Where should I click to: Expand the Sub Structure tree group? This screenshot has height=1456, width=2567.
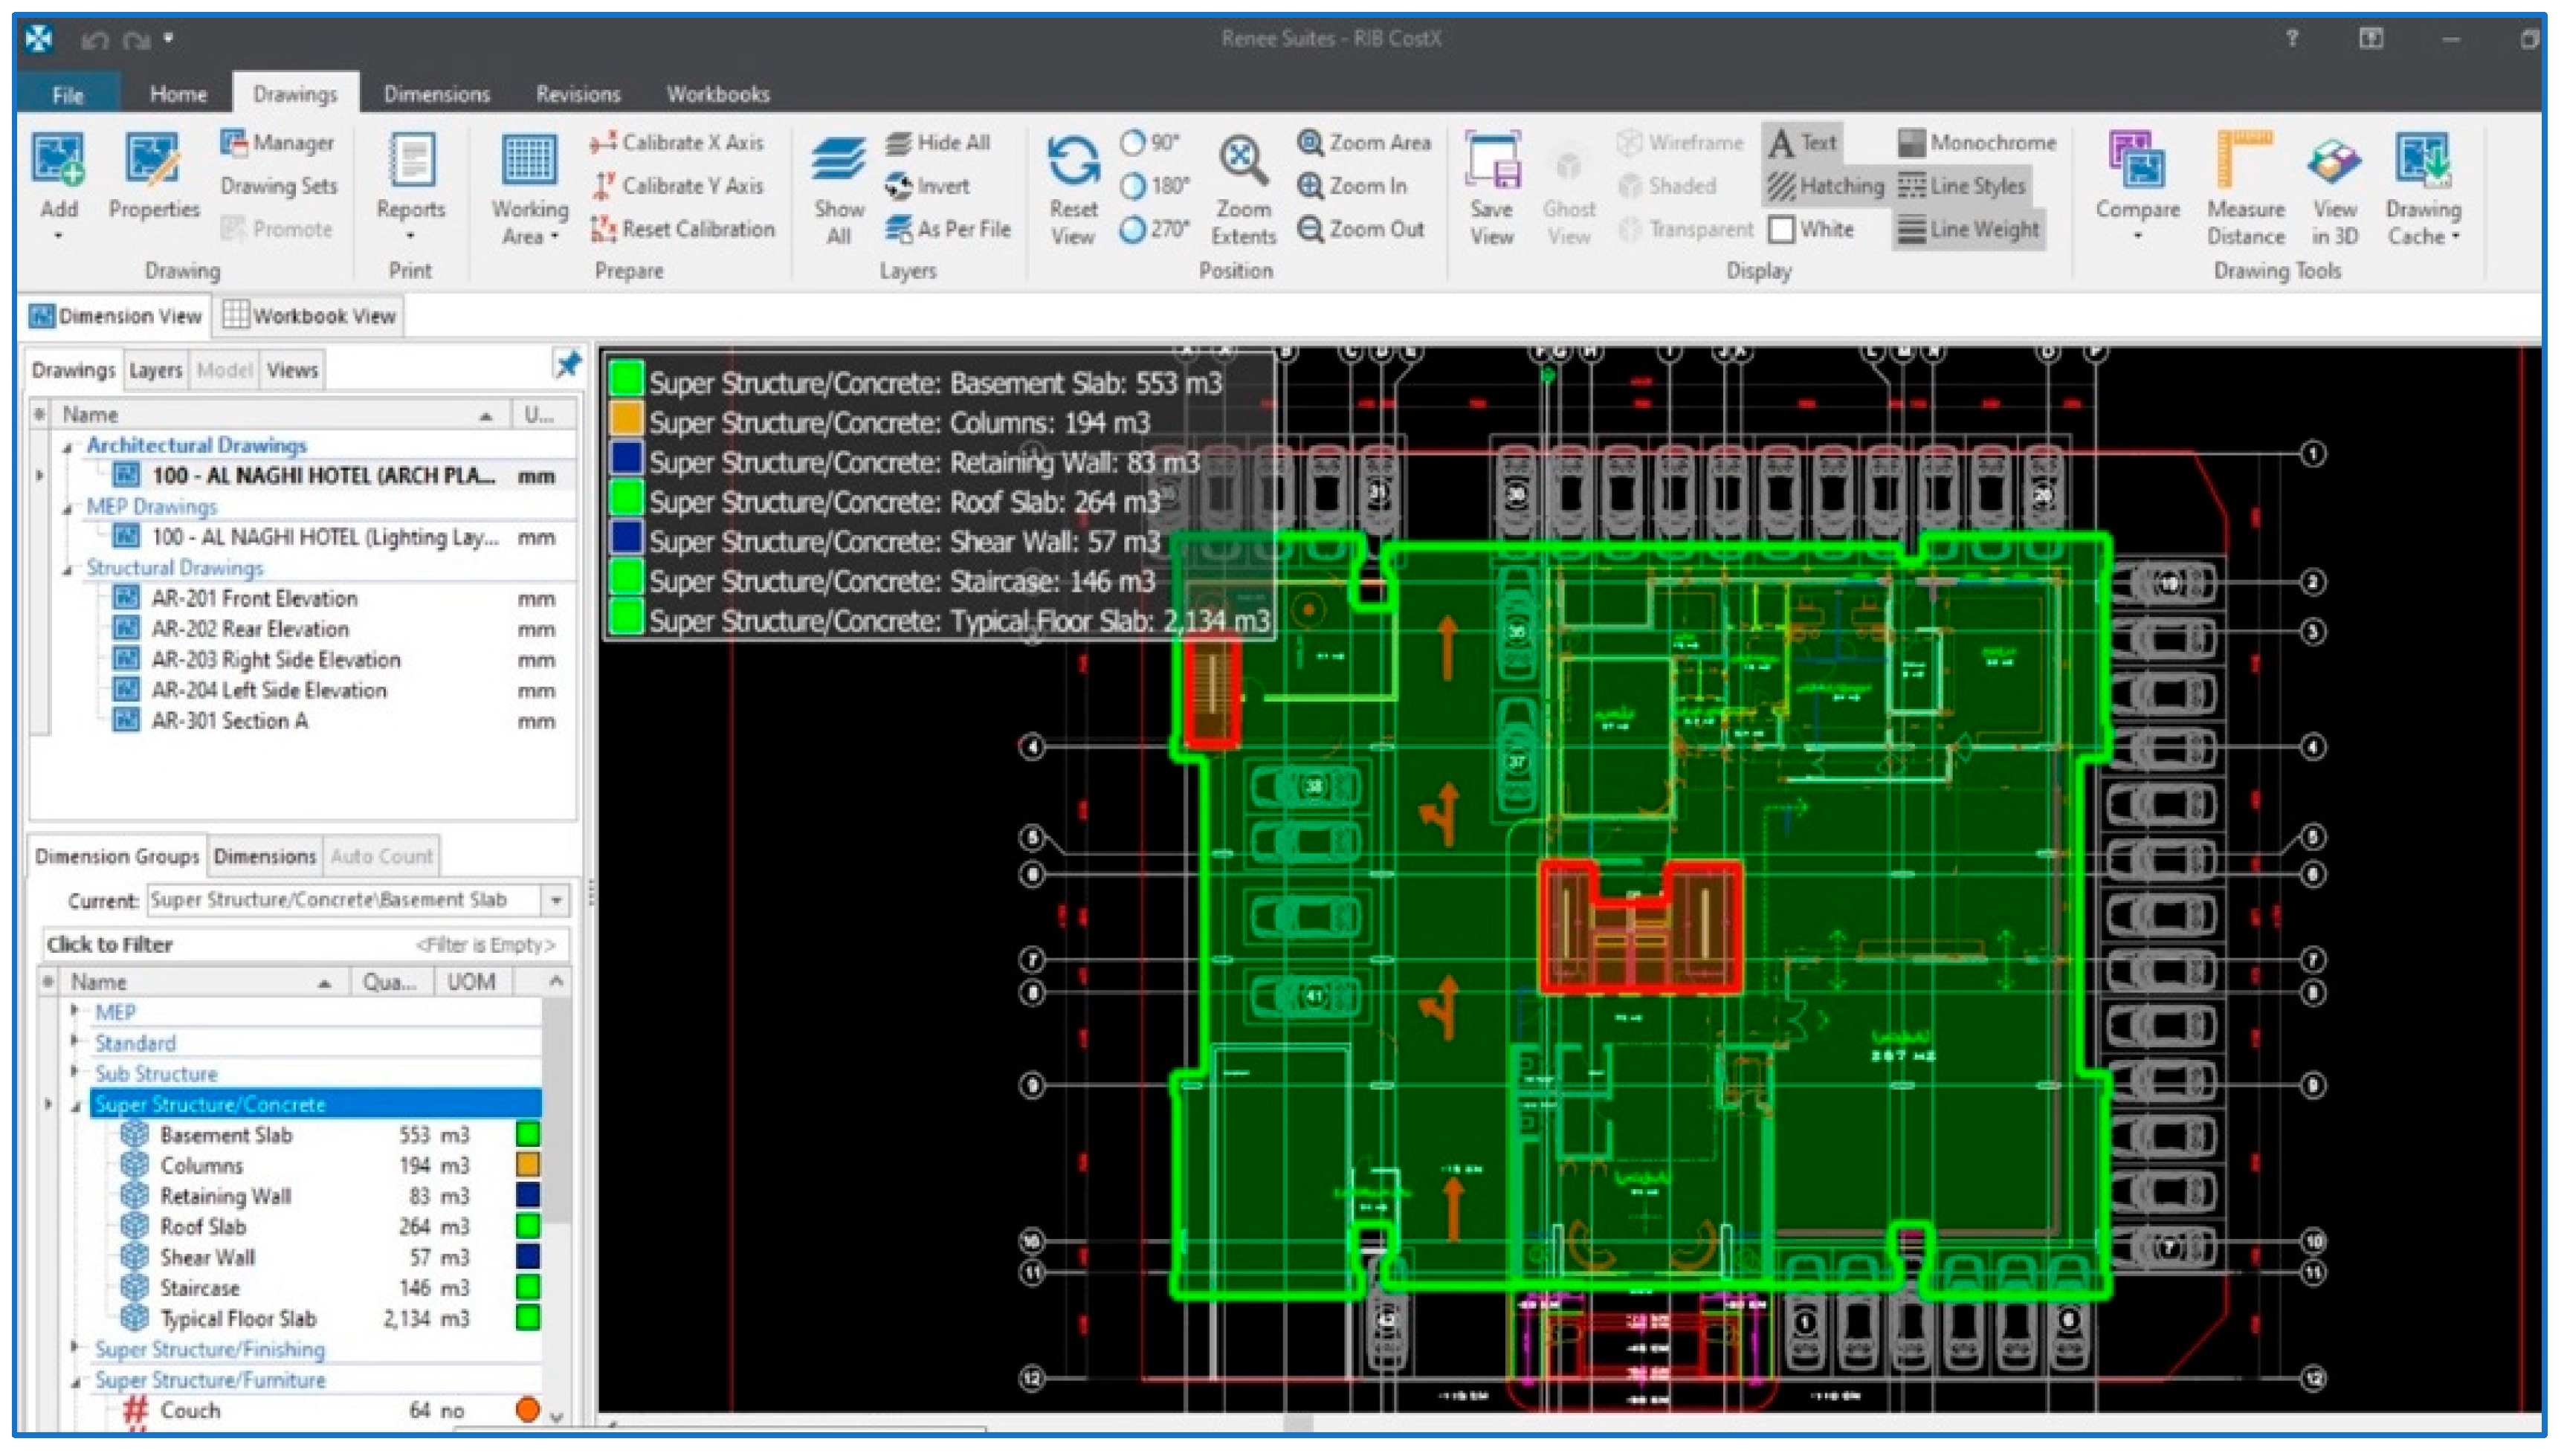[75, 1072]
